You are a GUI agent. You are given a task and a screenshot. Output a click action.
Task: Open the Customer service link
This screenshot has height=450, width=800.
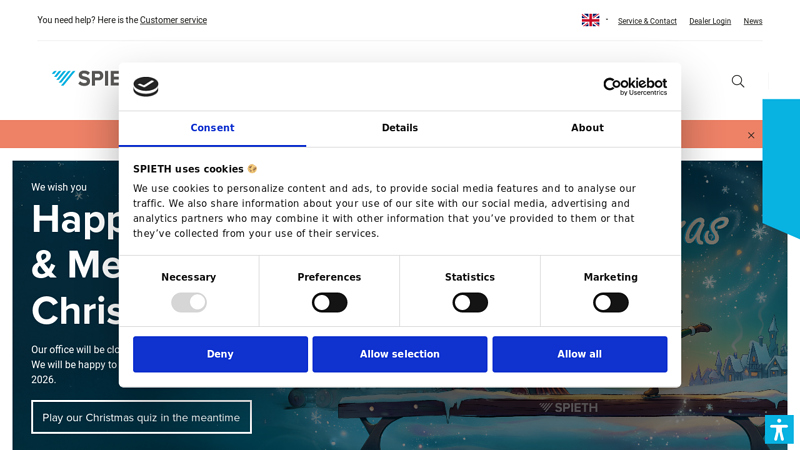173,20
